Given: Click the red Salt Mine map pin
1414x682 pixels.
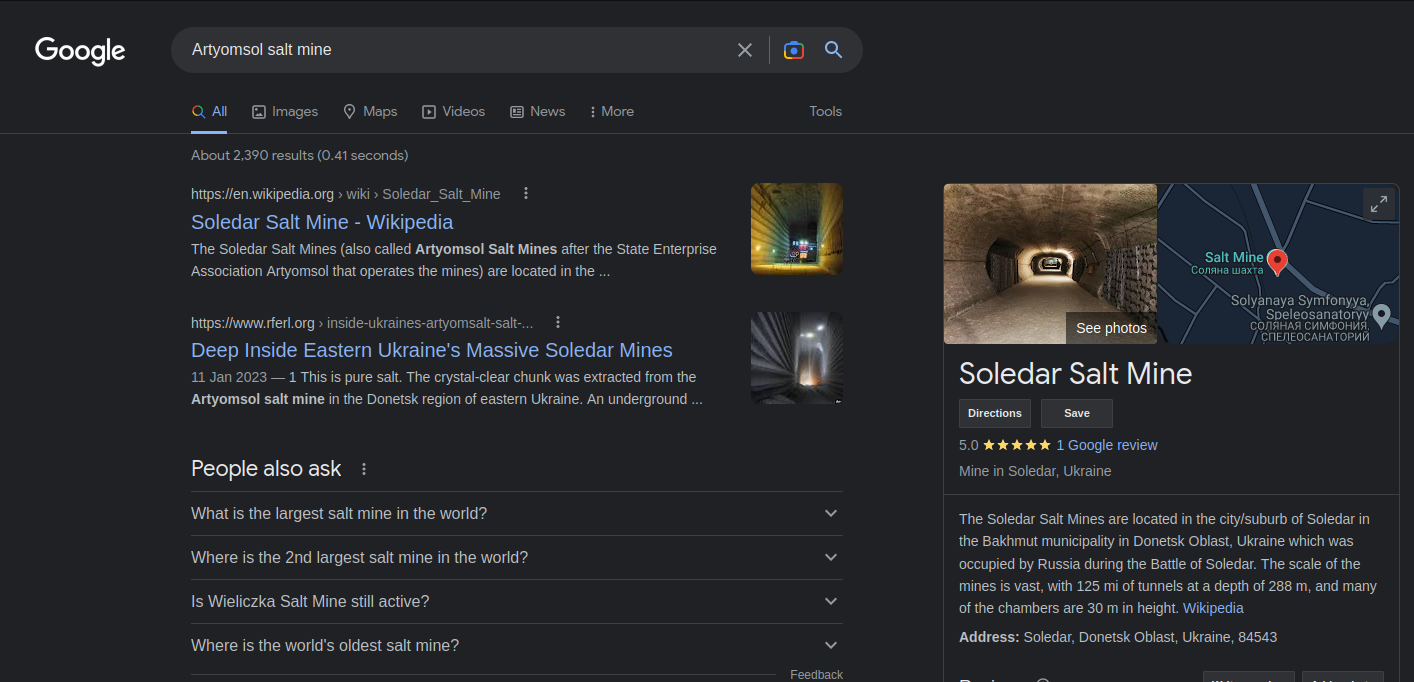Looking at the screenshot, I should (x=1277, y=263).
